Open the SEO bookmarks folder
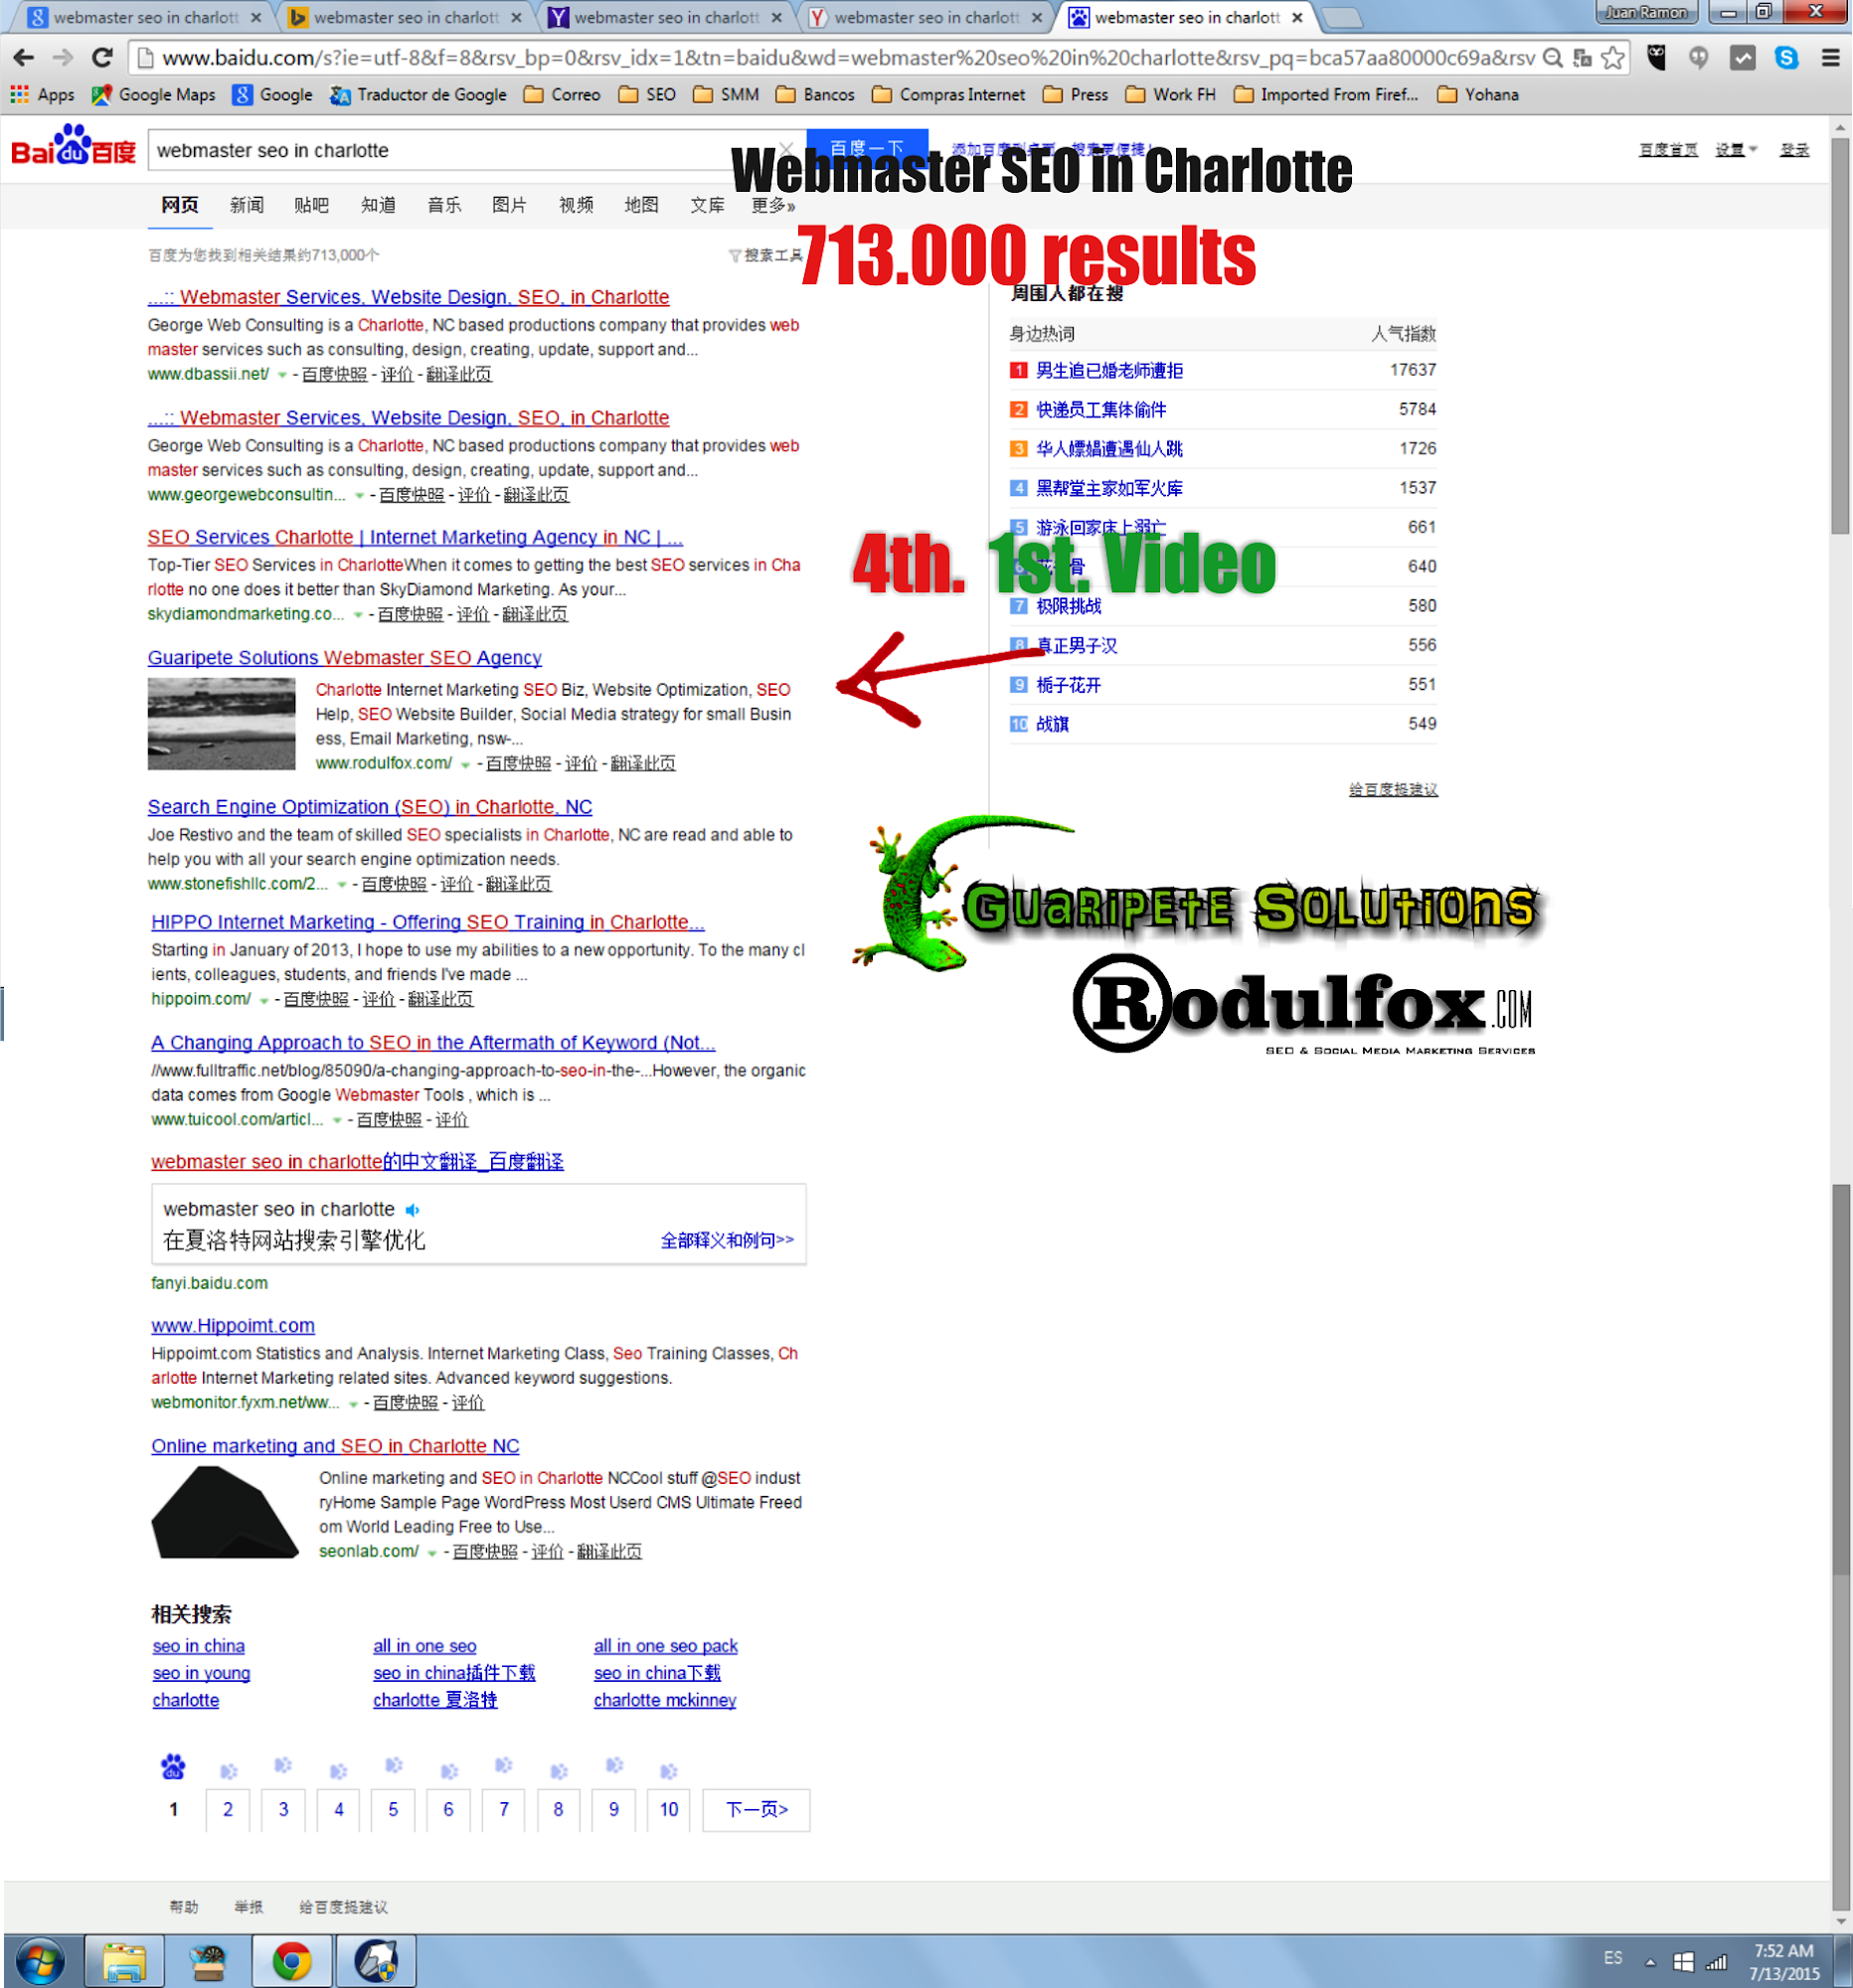This screenshot has height=1988, width=1853. pos(647,95)
